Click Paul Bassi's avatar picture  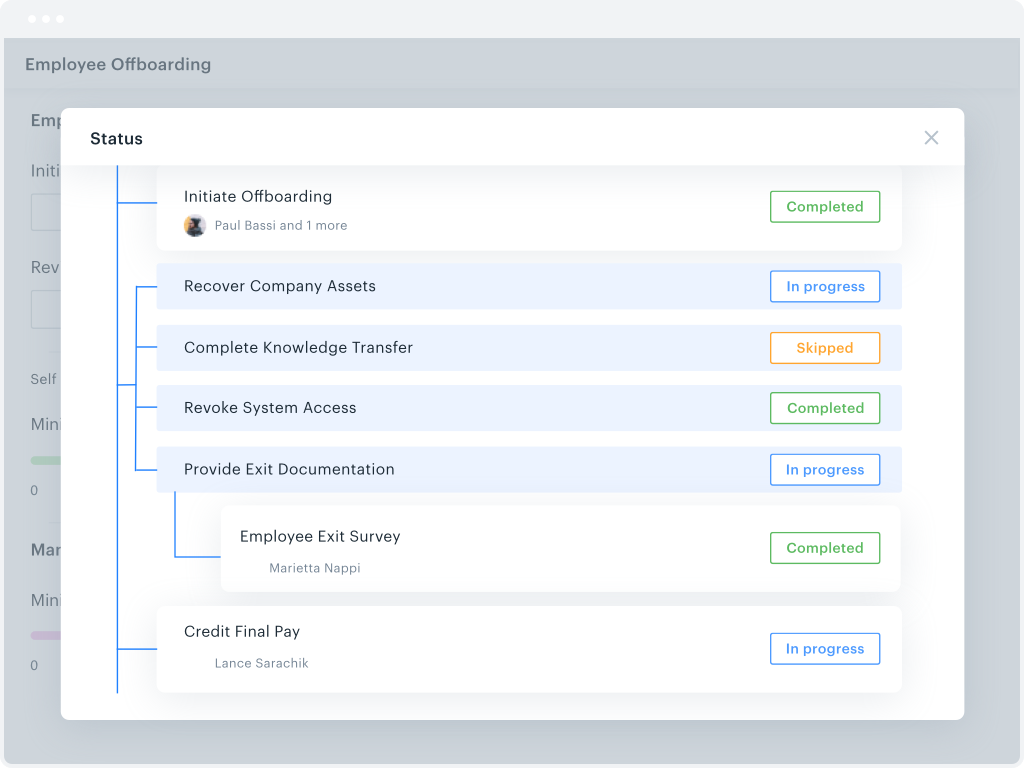pos(195,225)
